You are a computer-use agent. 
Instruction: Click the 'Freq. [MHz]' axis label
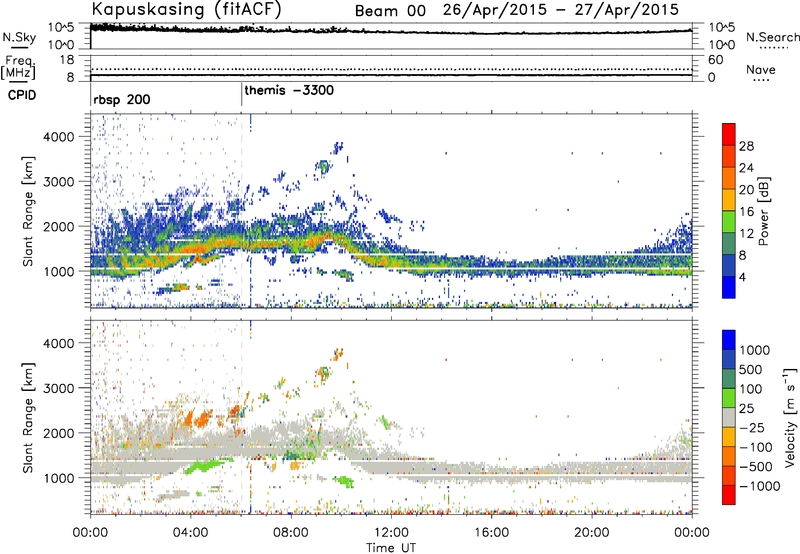18,67
